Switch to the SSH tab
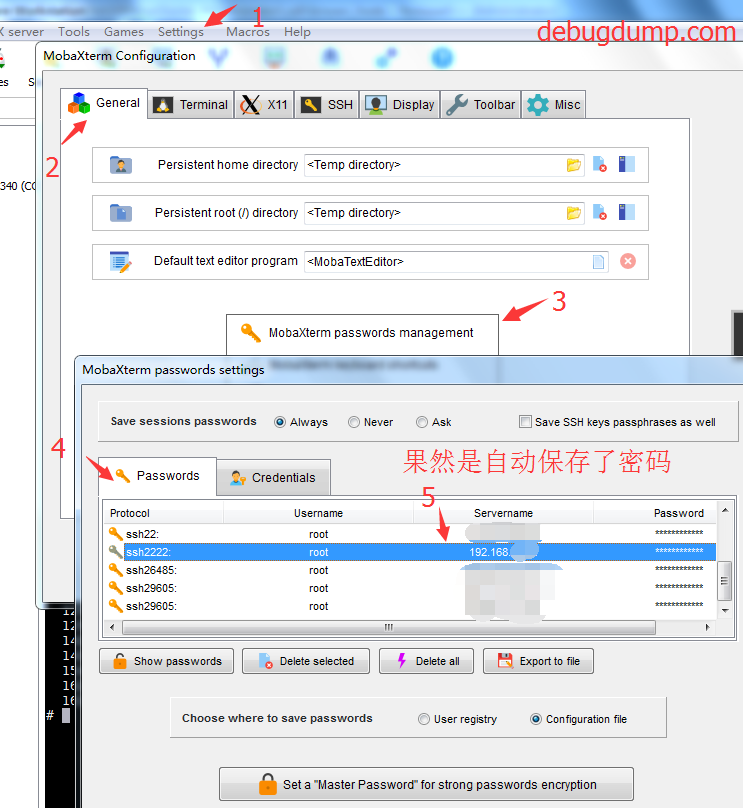743x808 pixels. tap(327, 105)
